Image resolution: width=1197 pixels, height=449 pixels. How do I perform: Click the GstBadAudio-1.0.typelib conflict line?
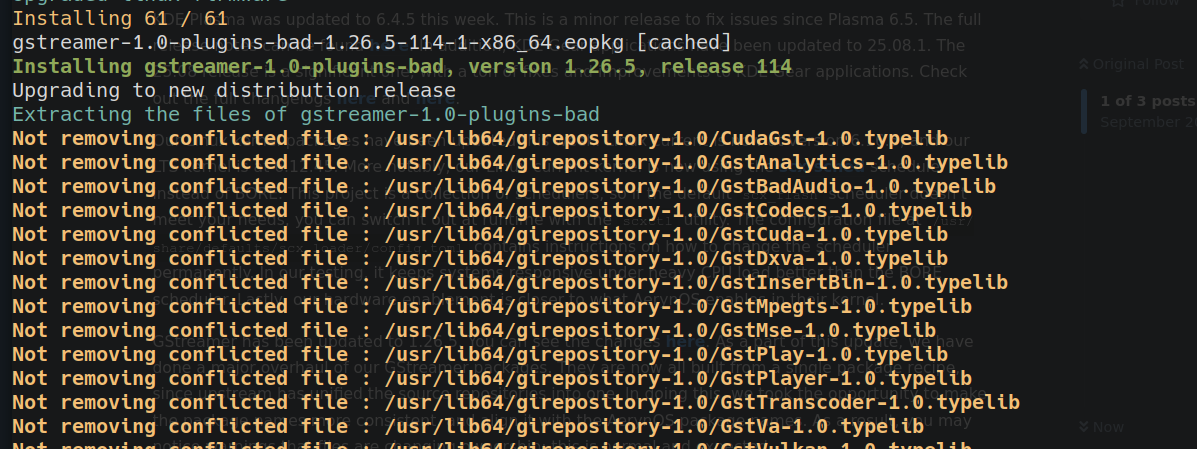point(504,187)
